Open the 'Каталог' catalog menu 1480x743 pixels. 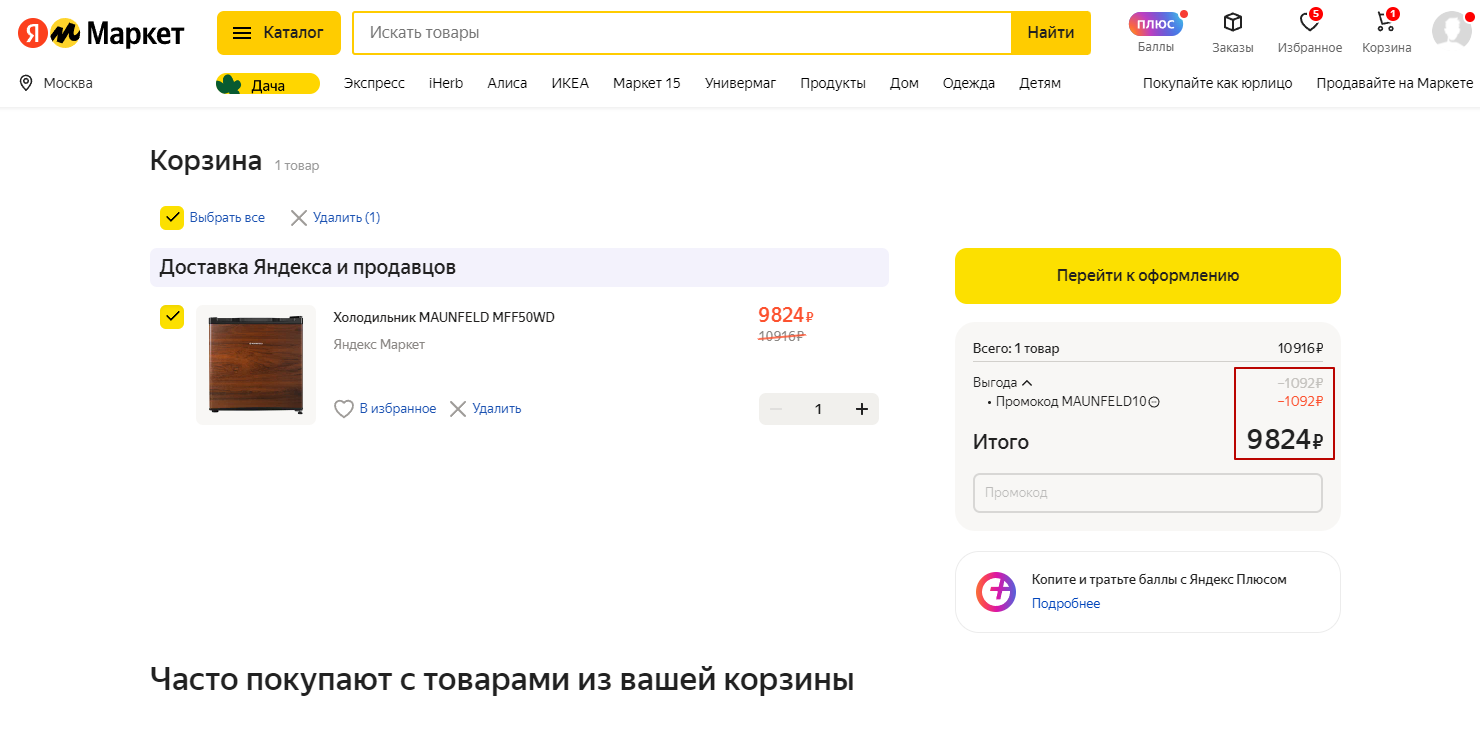pos(278,33)
